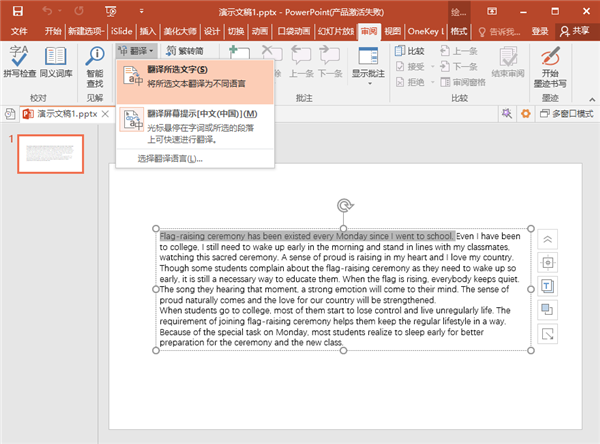600x444 pixels.
Task: Switch to 切换 transitions tab
Action: (x=236, y=31)
